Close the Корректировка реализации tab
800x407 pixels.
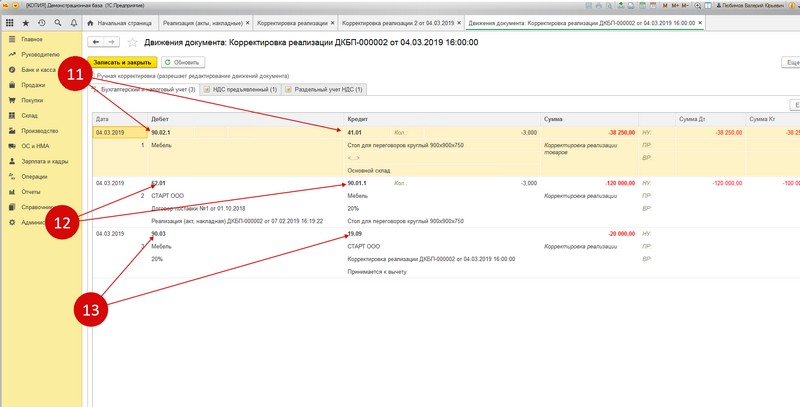(333, 23)
